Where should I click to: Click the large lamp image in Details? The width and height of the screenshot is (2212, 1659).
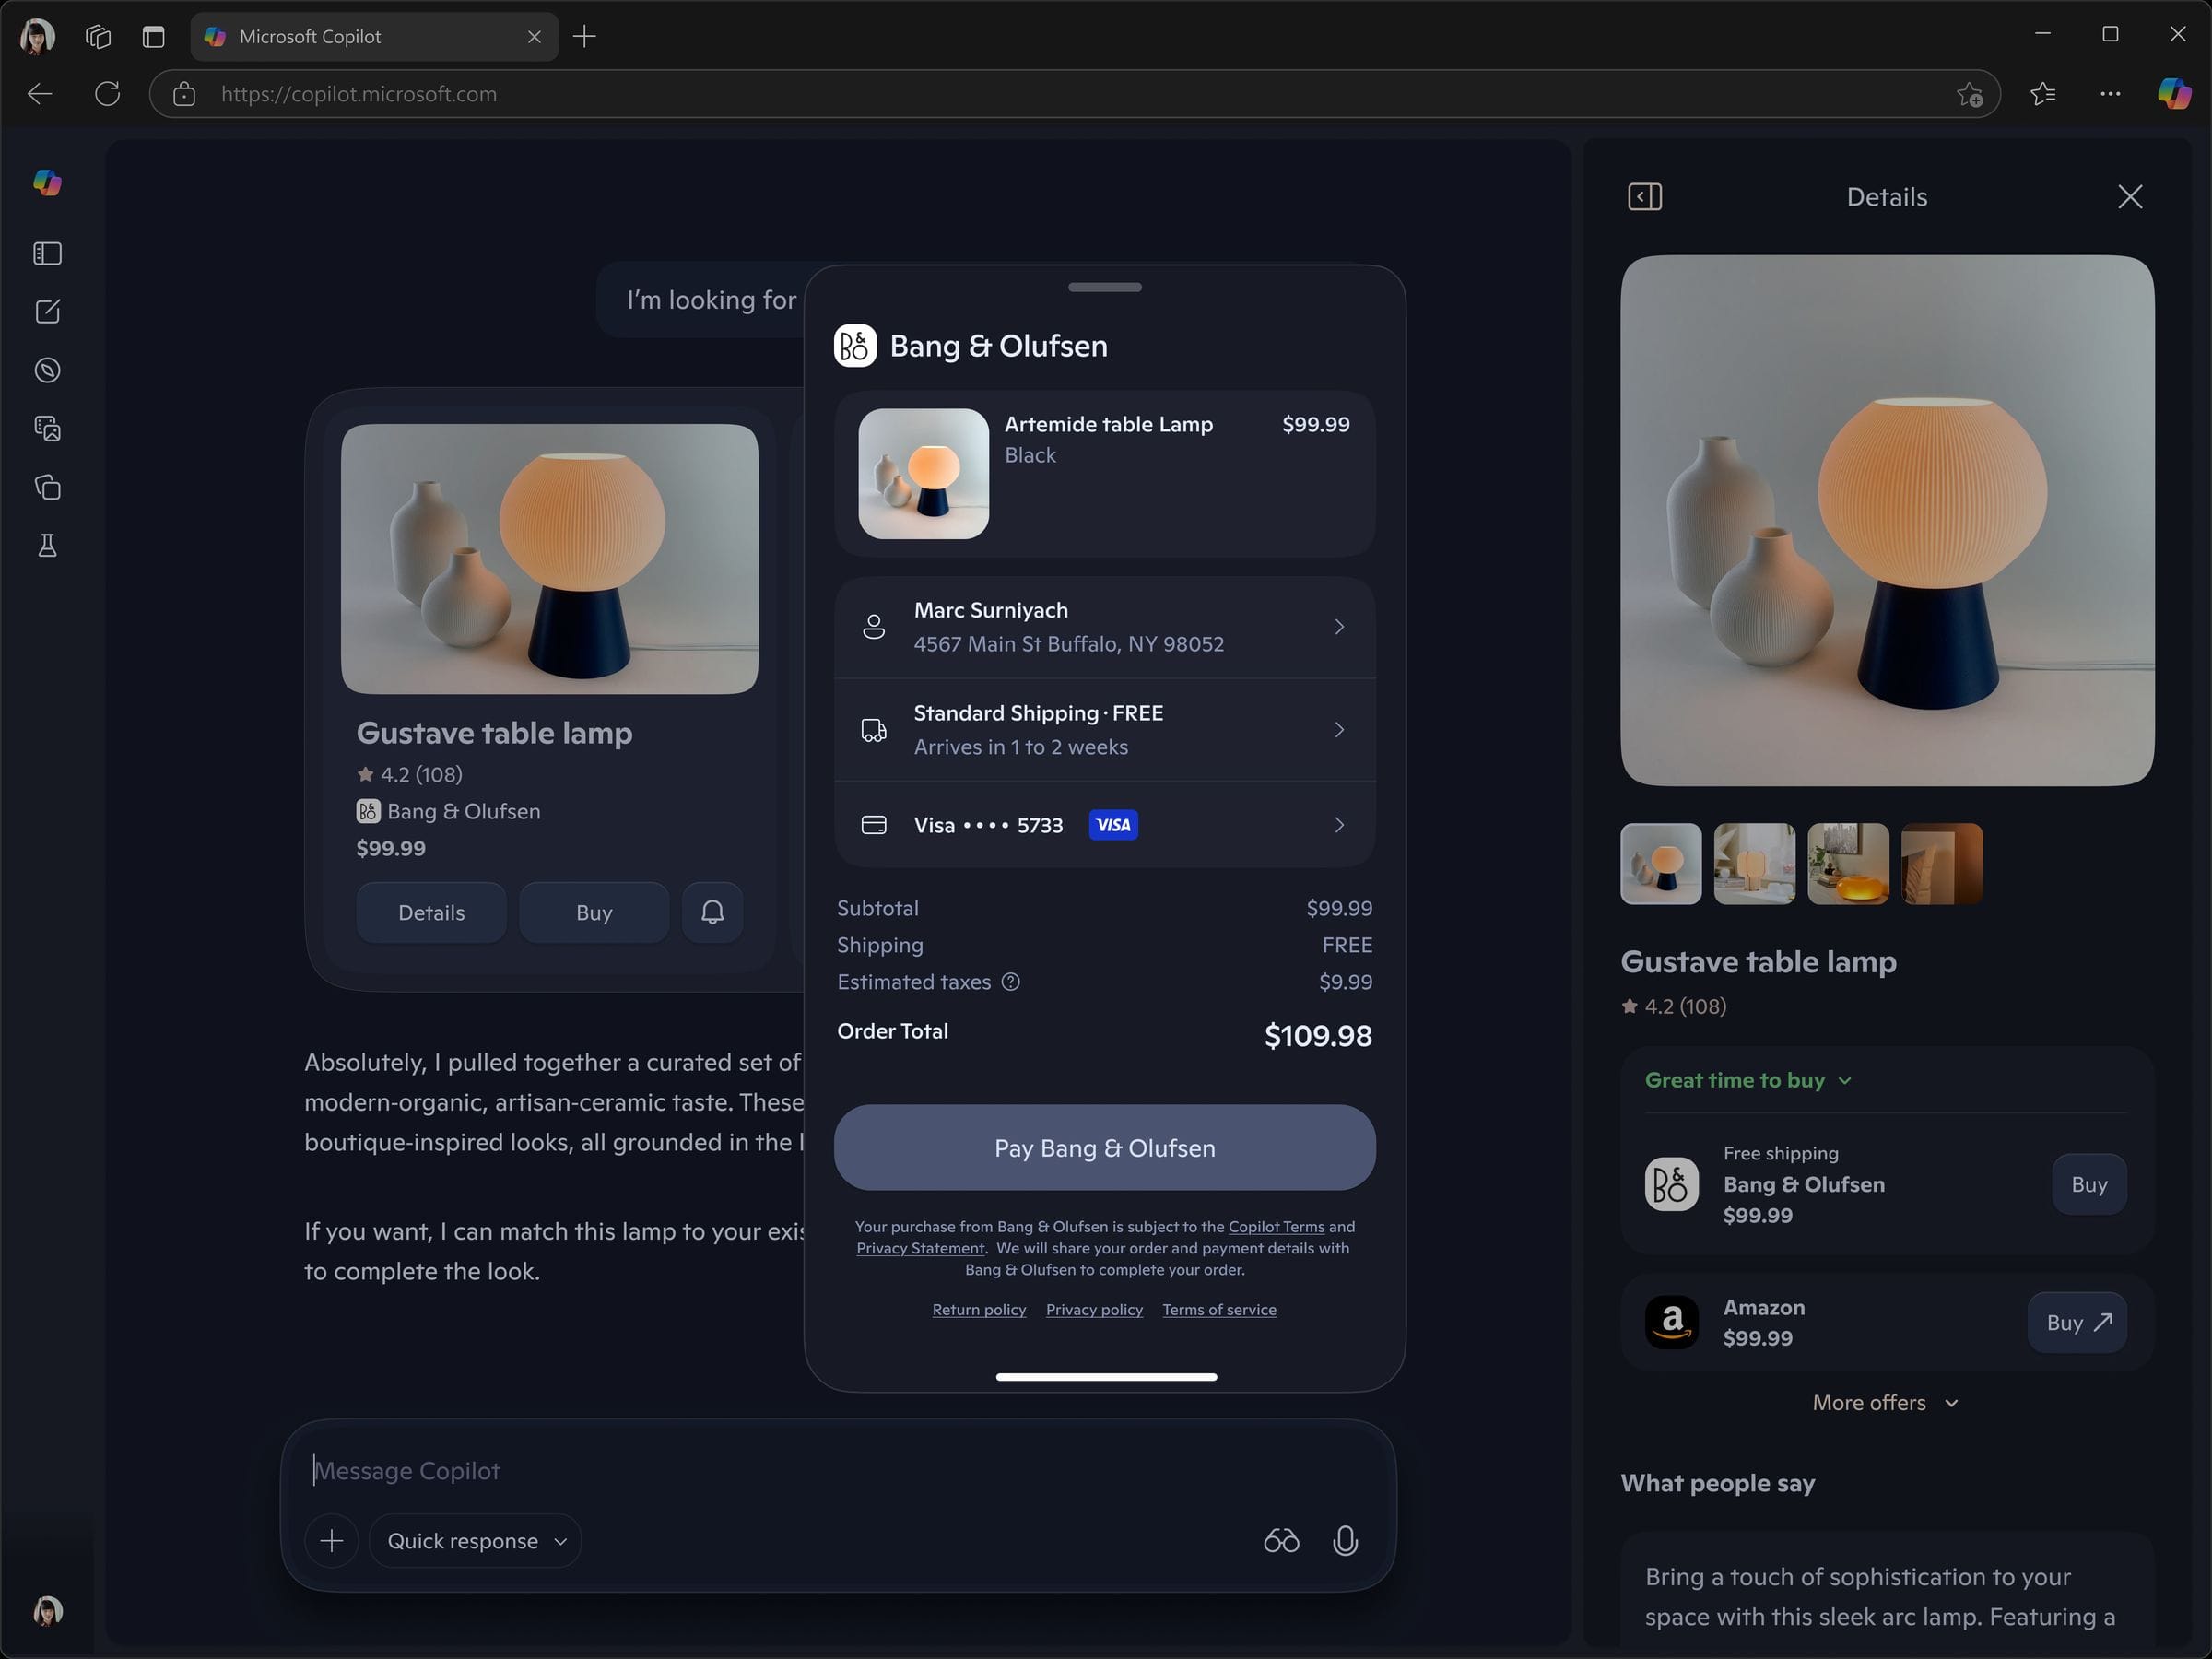1887,521
